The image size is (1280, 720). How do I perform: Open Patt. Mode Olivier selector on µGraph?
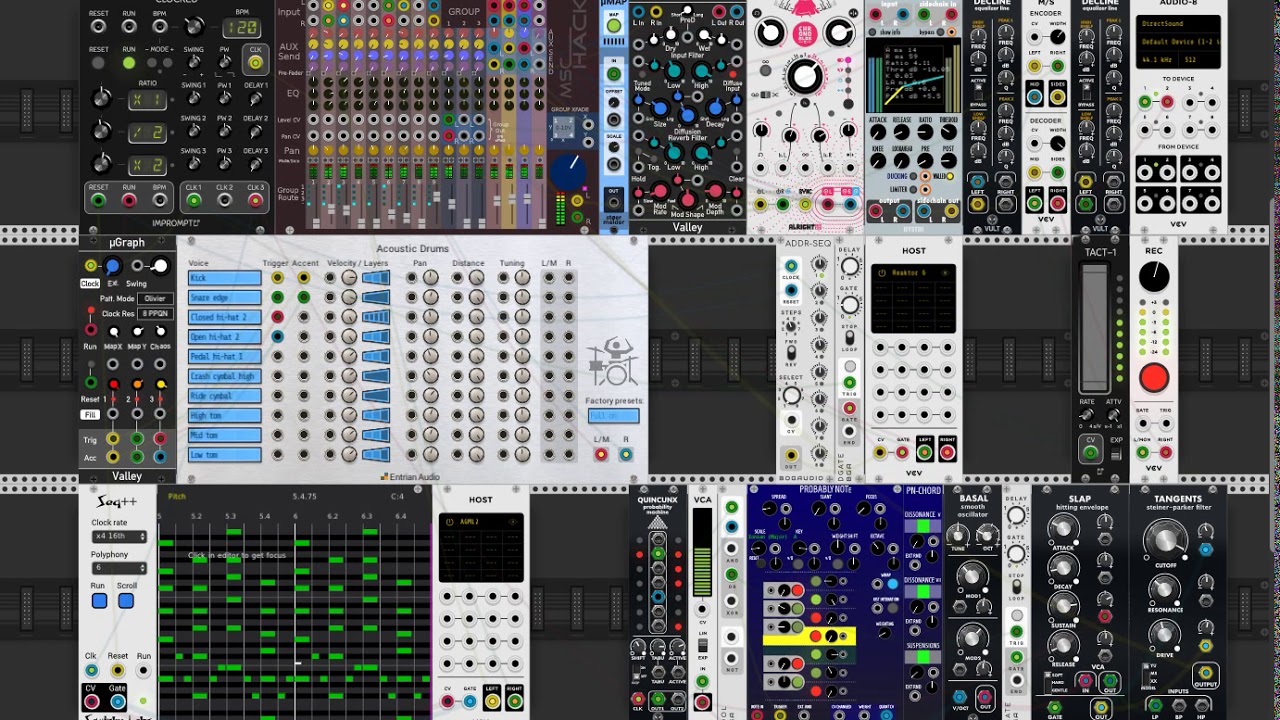click(155, 298)
